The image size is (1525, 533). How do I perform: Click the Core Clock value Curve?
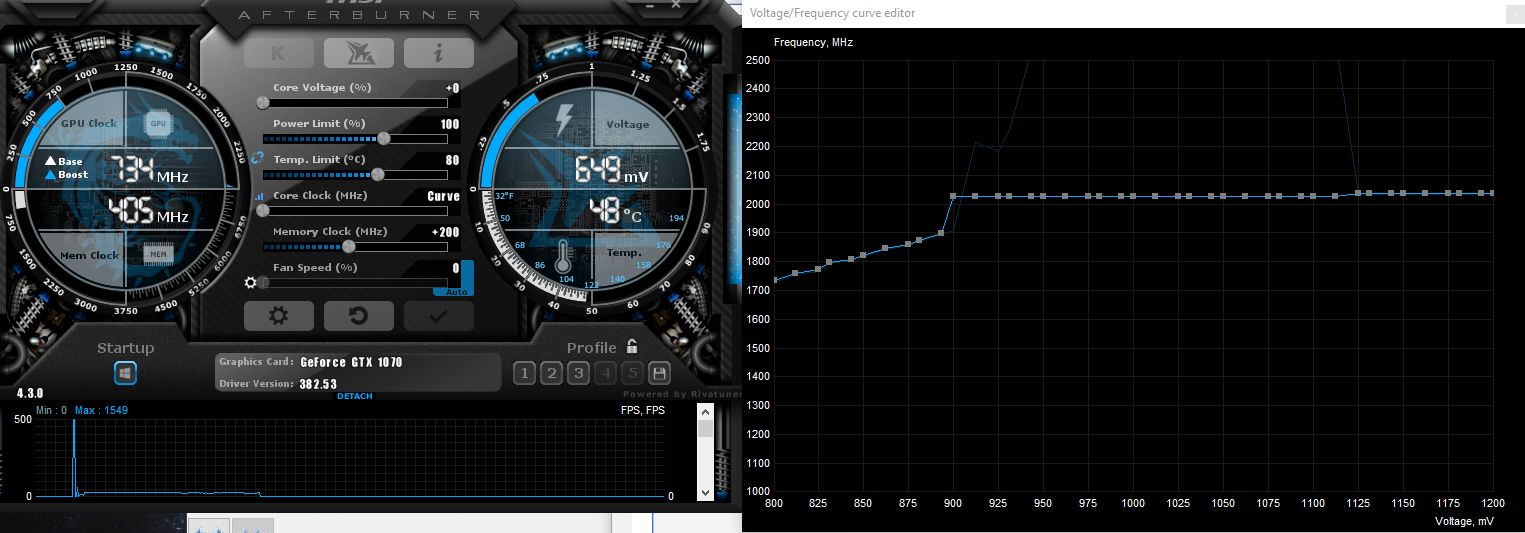[444, 196]
